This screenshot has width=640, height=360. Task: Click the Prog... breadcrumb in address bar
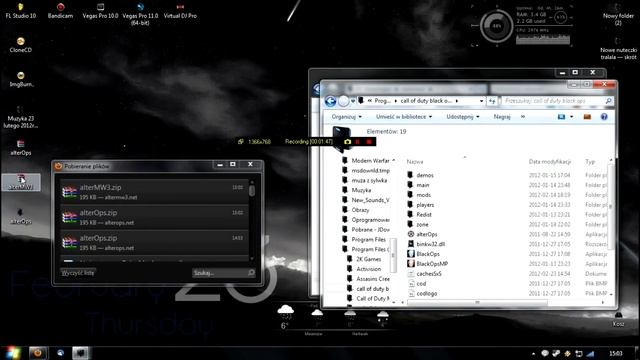[x=383, y=101]
